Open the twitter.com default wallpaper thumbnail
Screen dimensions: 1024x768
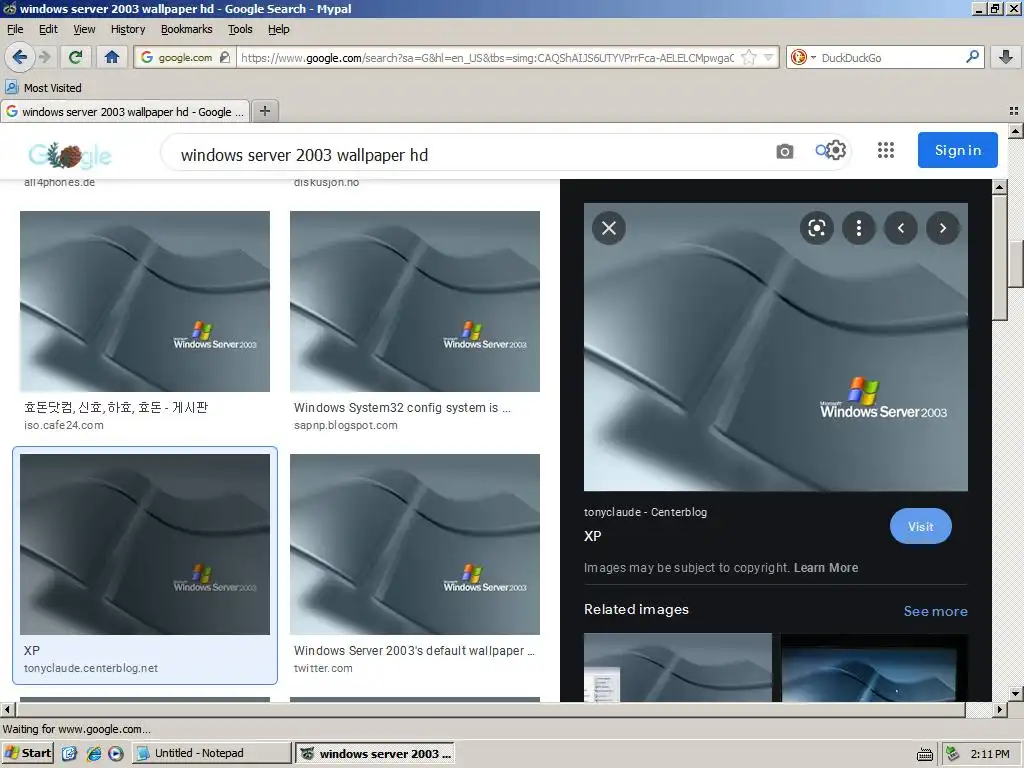[415, 544]
